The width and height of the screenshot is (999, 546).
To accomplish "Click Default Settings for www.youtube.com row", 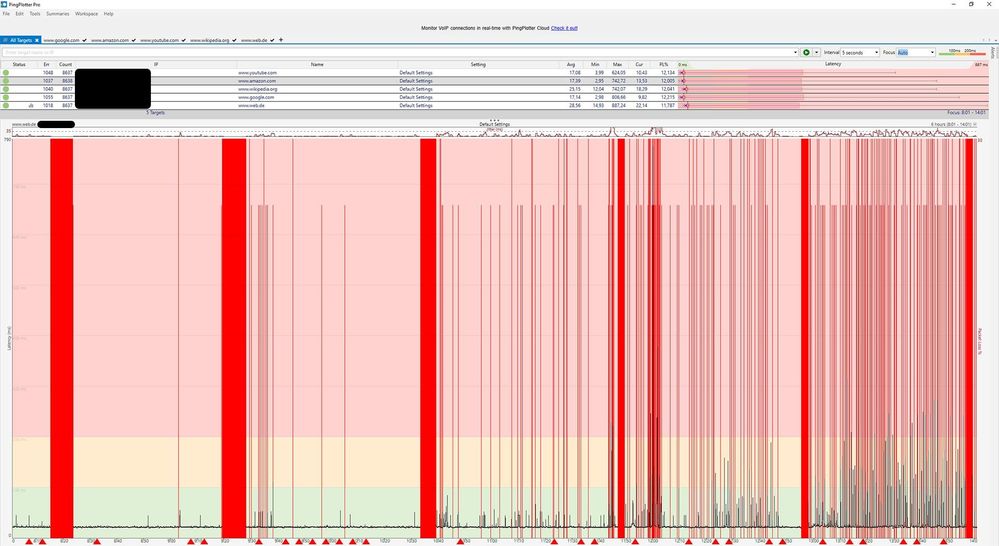I will click(x=416, y=73).
